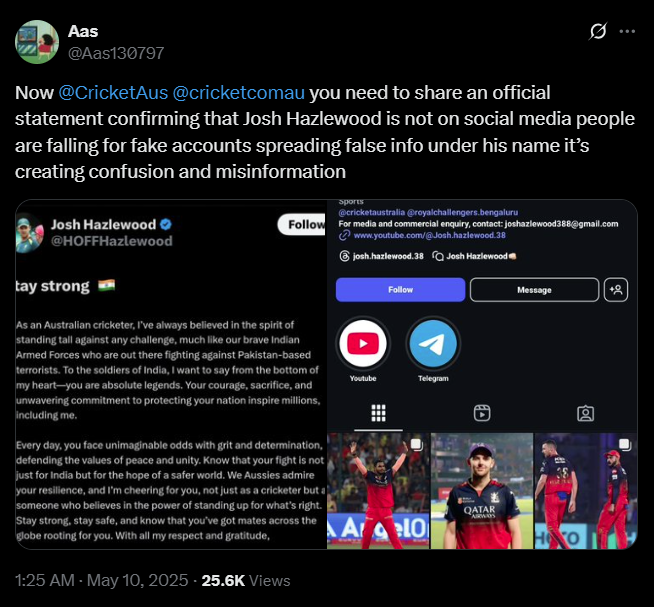Switch to the posts grid tab

[x=378, y=413]
